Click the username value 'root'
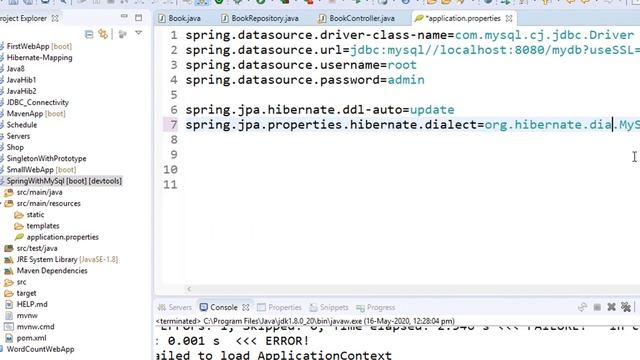Screen dimensions: 640x360 click(402, 65)
